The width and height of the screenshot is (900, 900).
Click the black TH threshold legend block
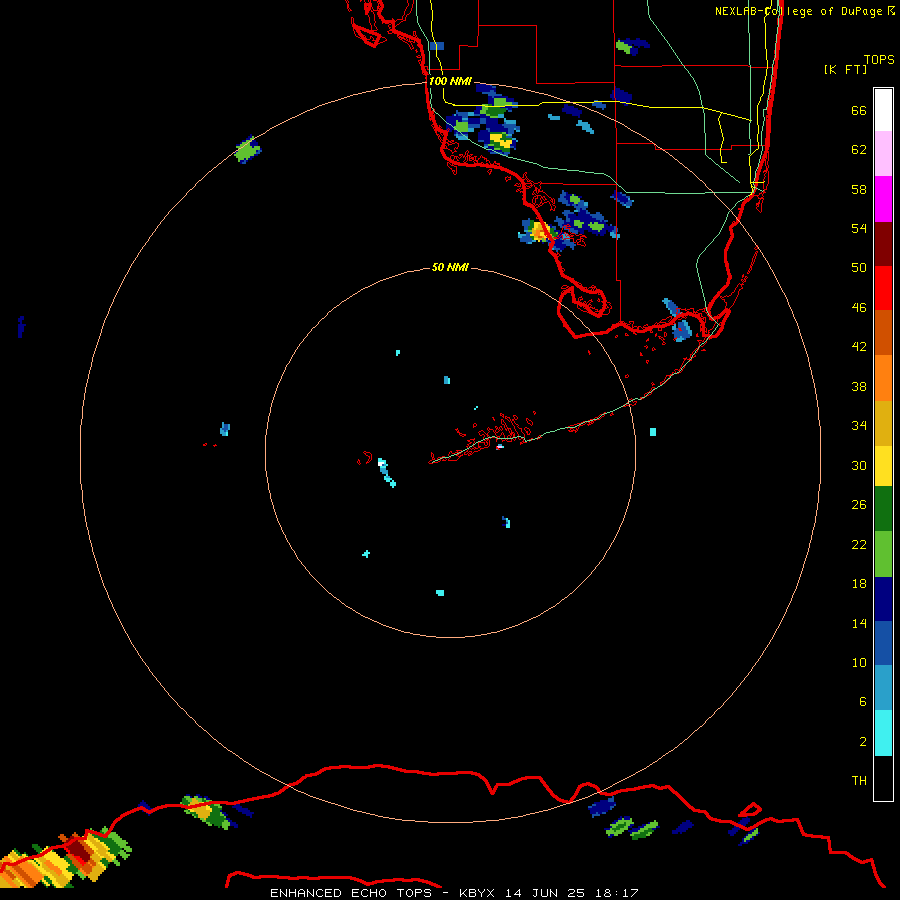(x=883, y=778)
